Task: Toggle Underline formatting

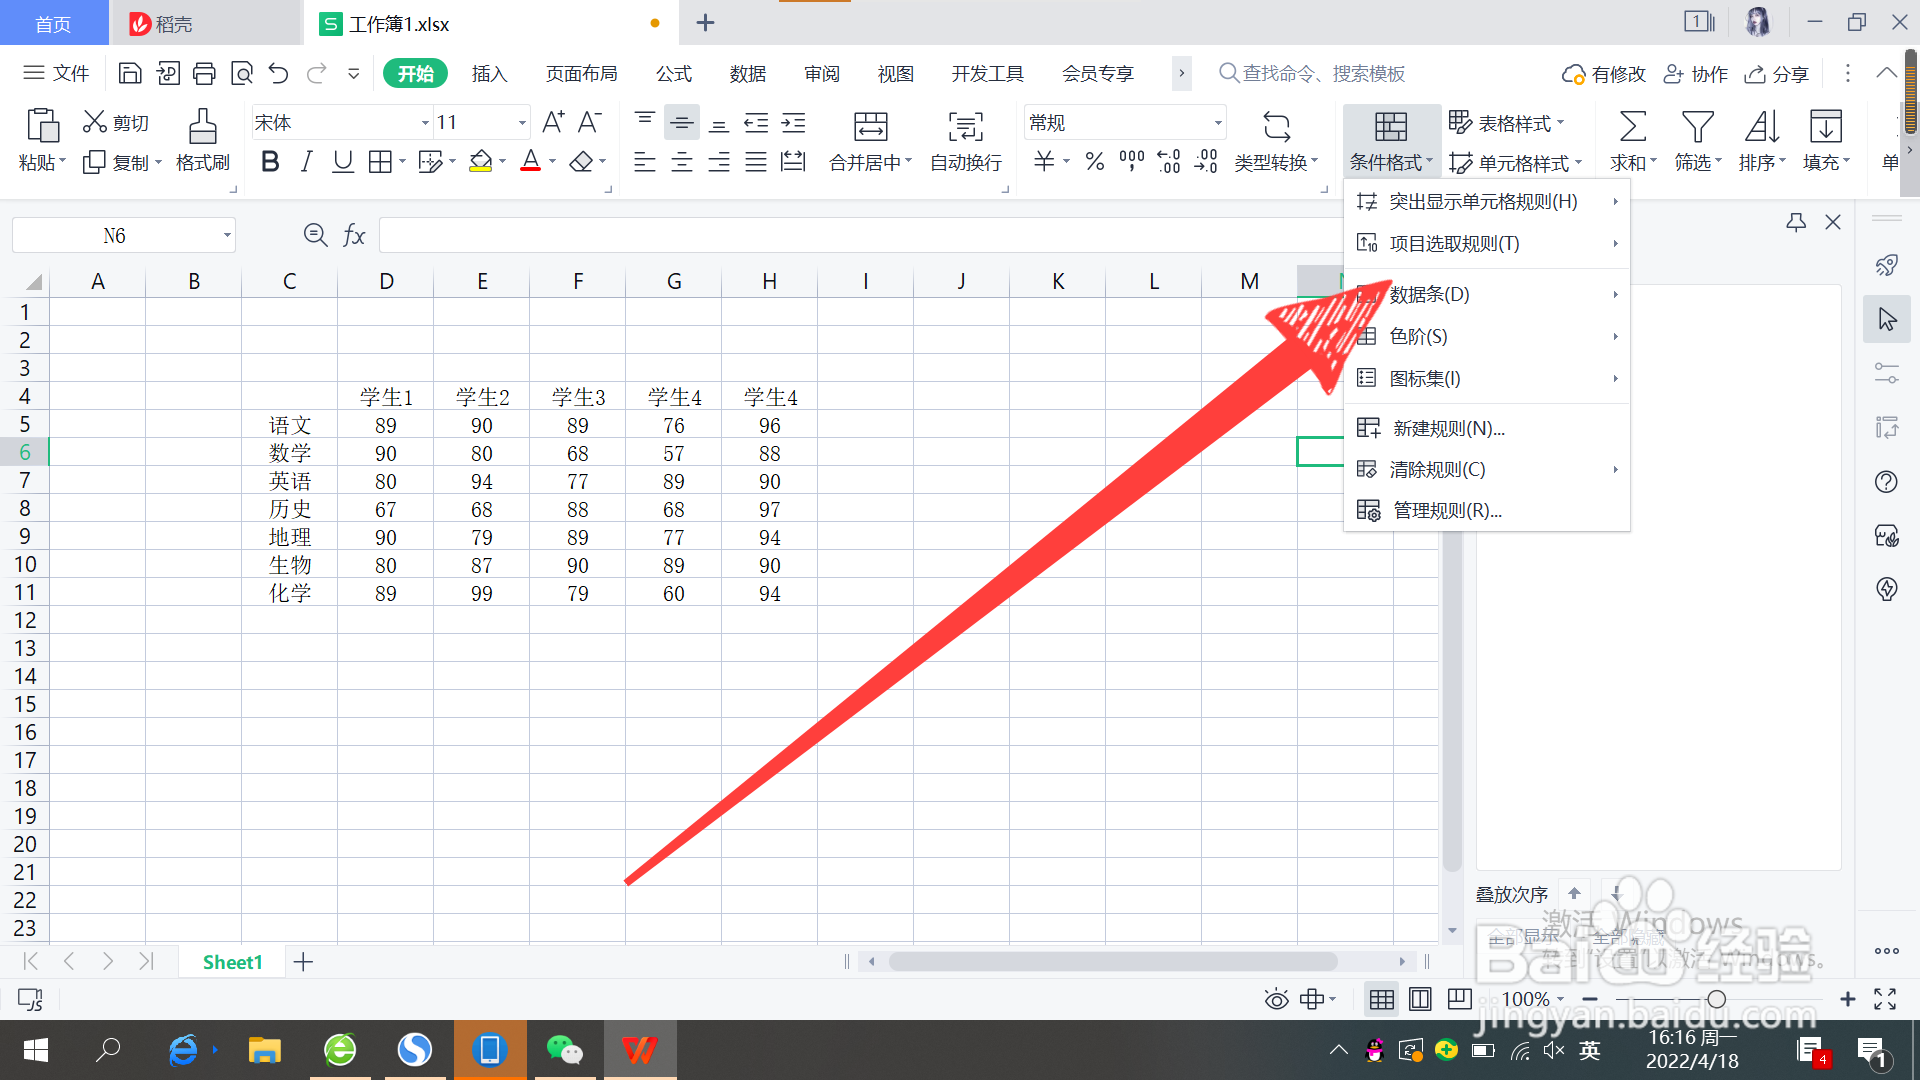Action: tap(343, 162)
